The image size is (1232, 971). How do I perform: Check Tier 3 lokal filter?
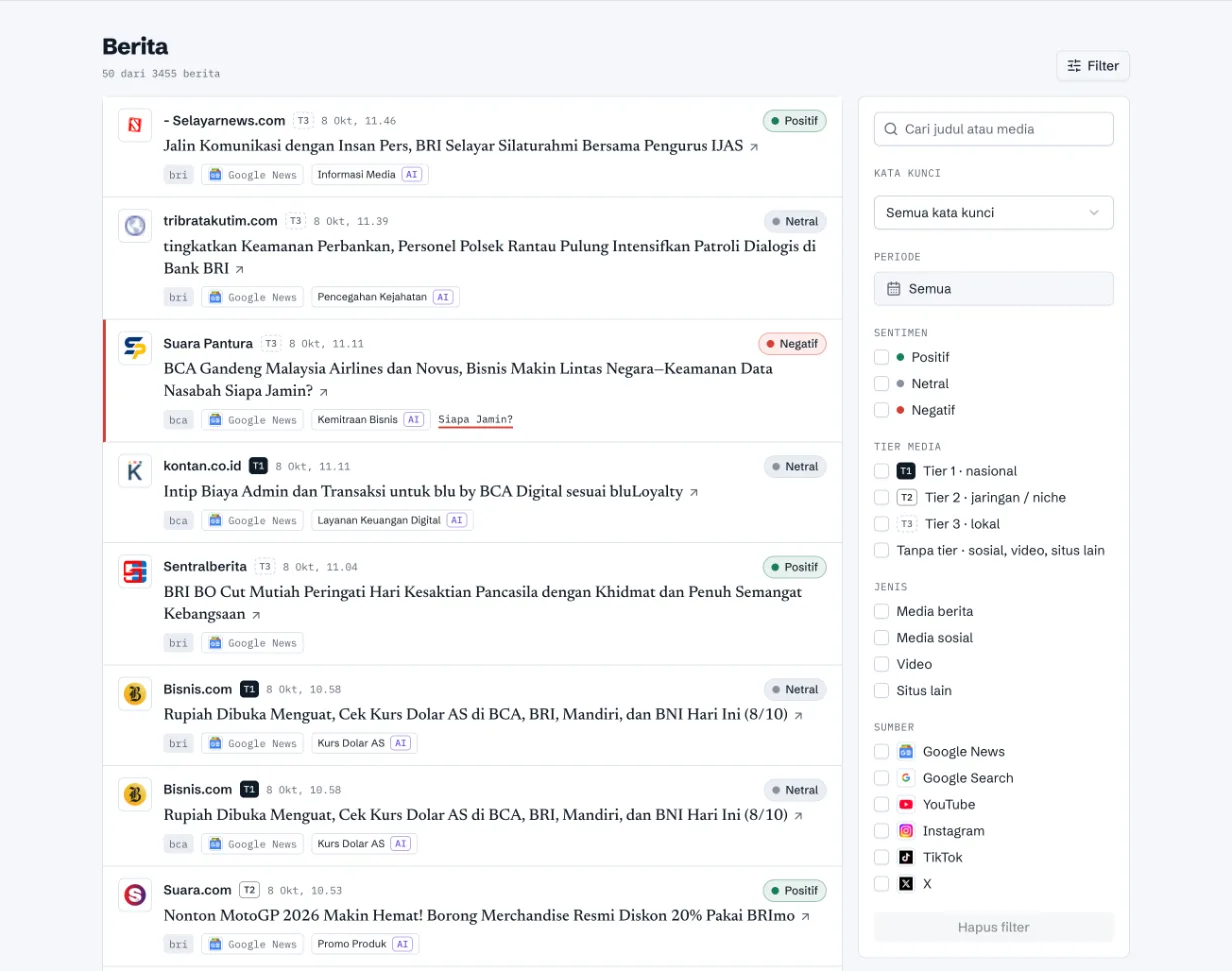[881, 524]
